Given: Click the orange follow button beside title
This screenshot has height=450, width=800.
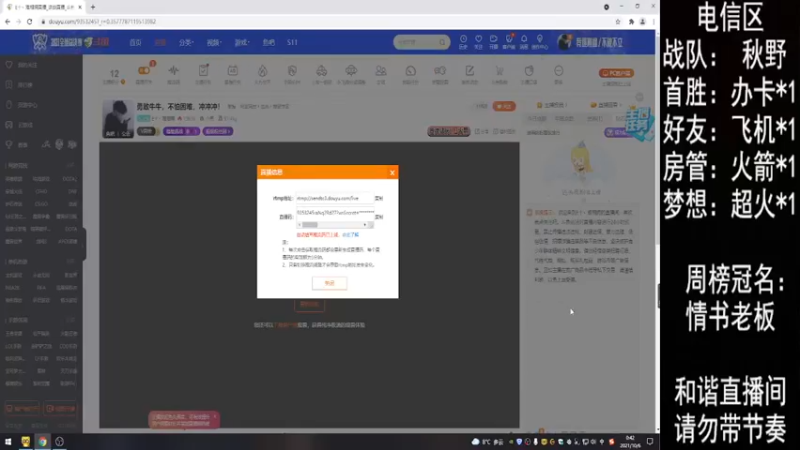Looking at the screenshot, I should click(504, 106).
